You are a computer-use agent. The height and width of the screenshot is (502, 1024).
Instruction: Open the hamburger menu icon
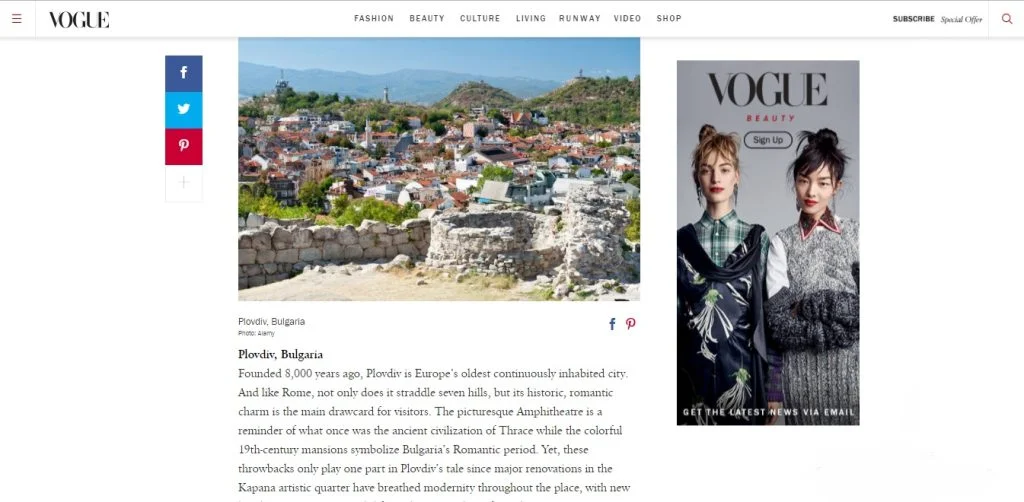pyautogui.click(x=17, y=19)
